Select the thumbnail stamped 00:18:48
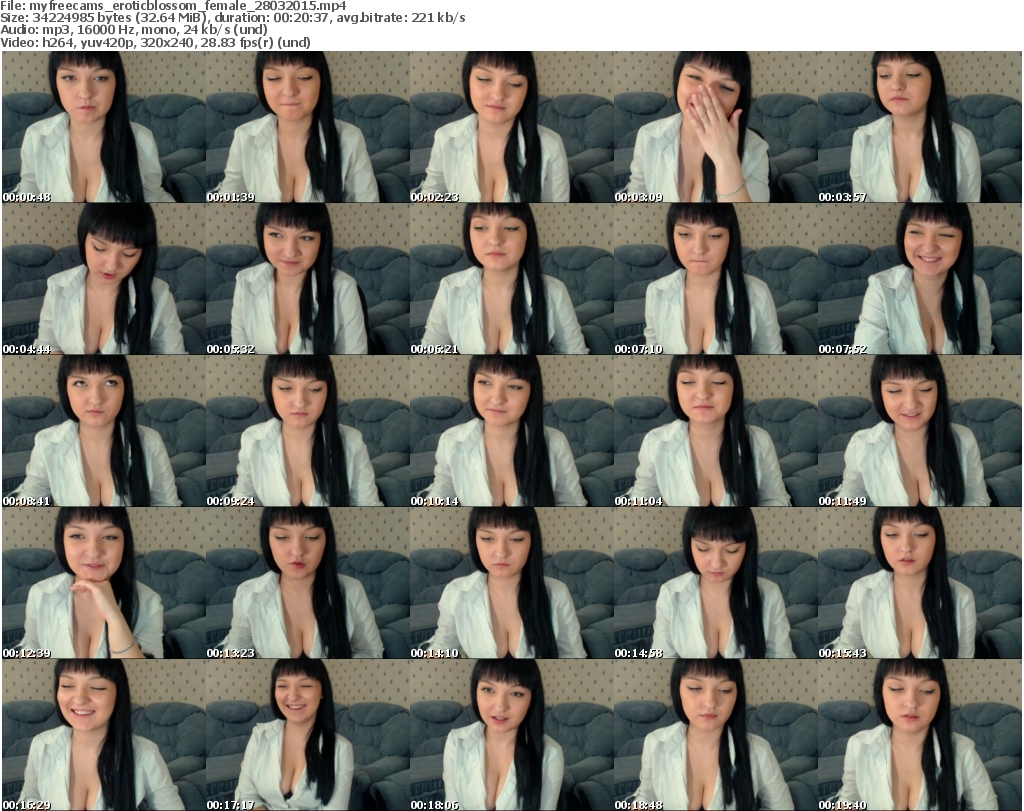The image size is (1024, 811). tap(716, 735)
